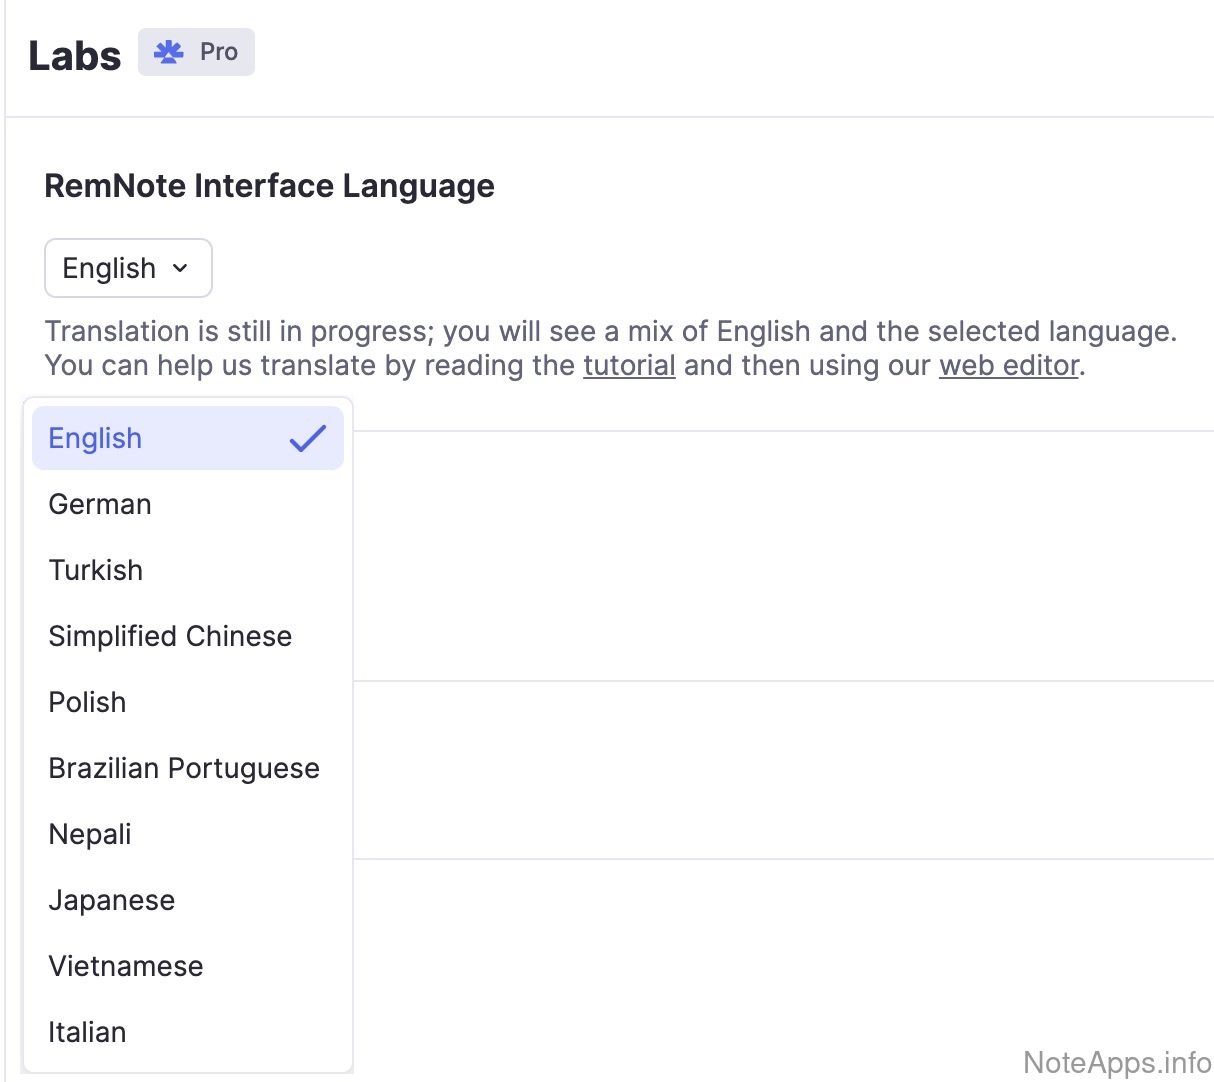Select English from the language list
Viewport: 1214px width, 1082px height.
click(96, 438)
